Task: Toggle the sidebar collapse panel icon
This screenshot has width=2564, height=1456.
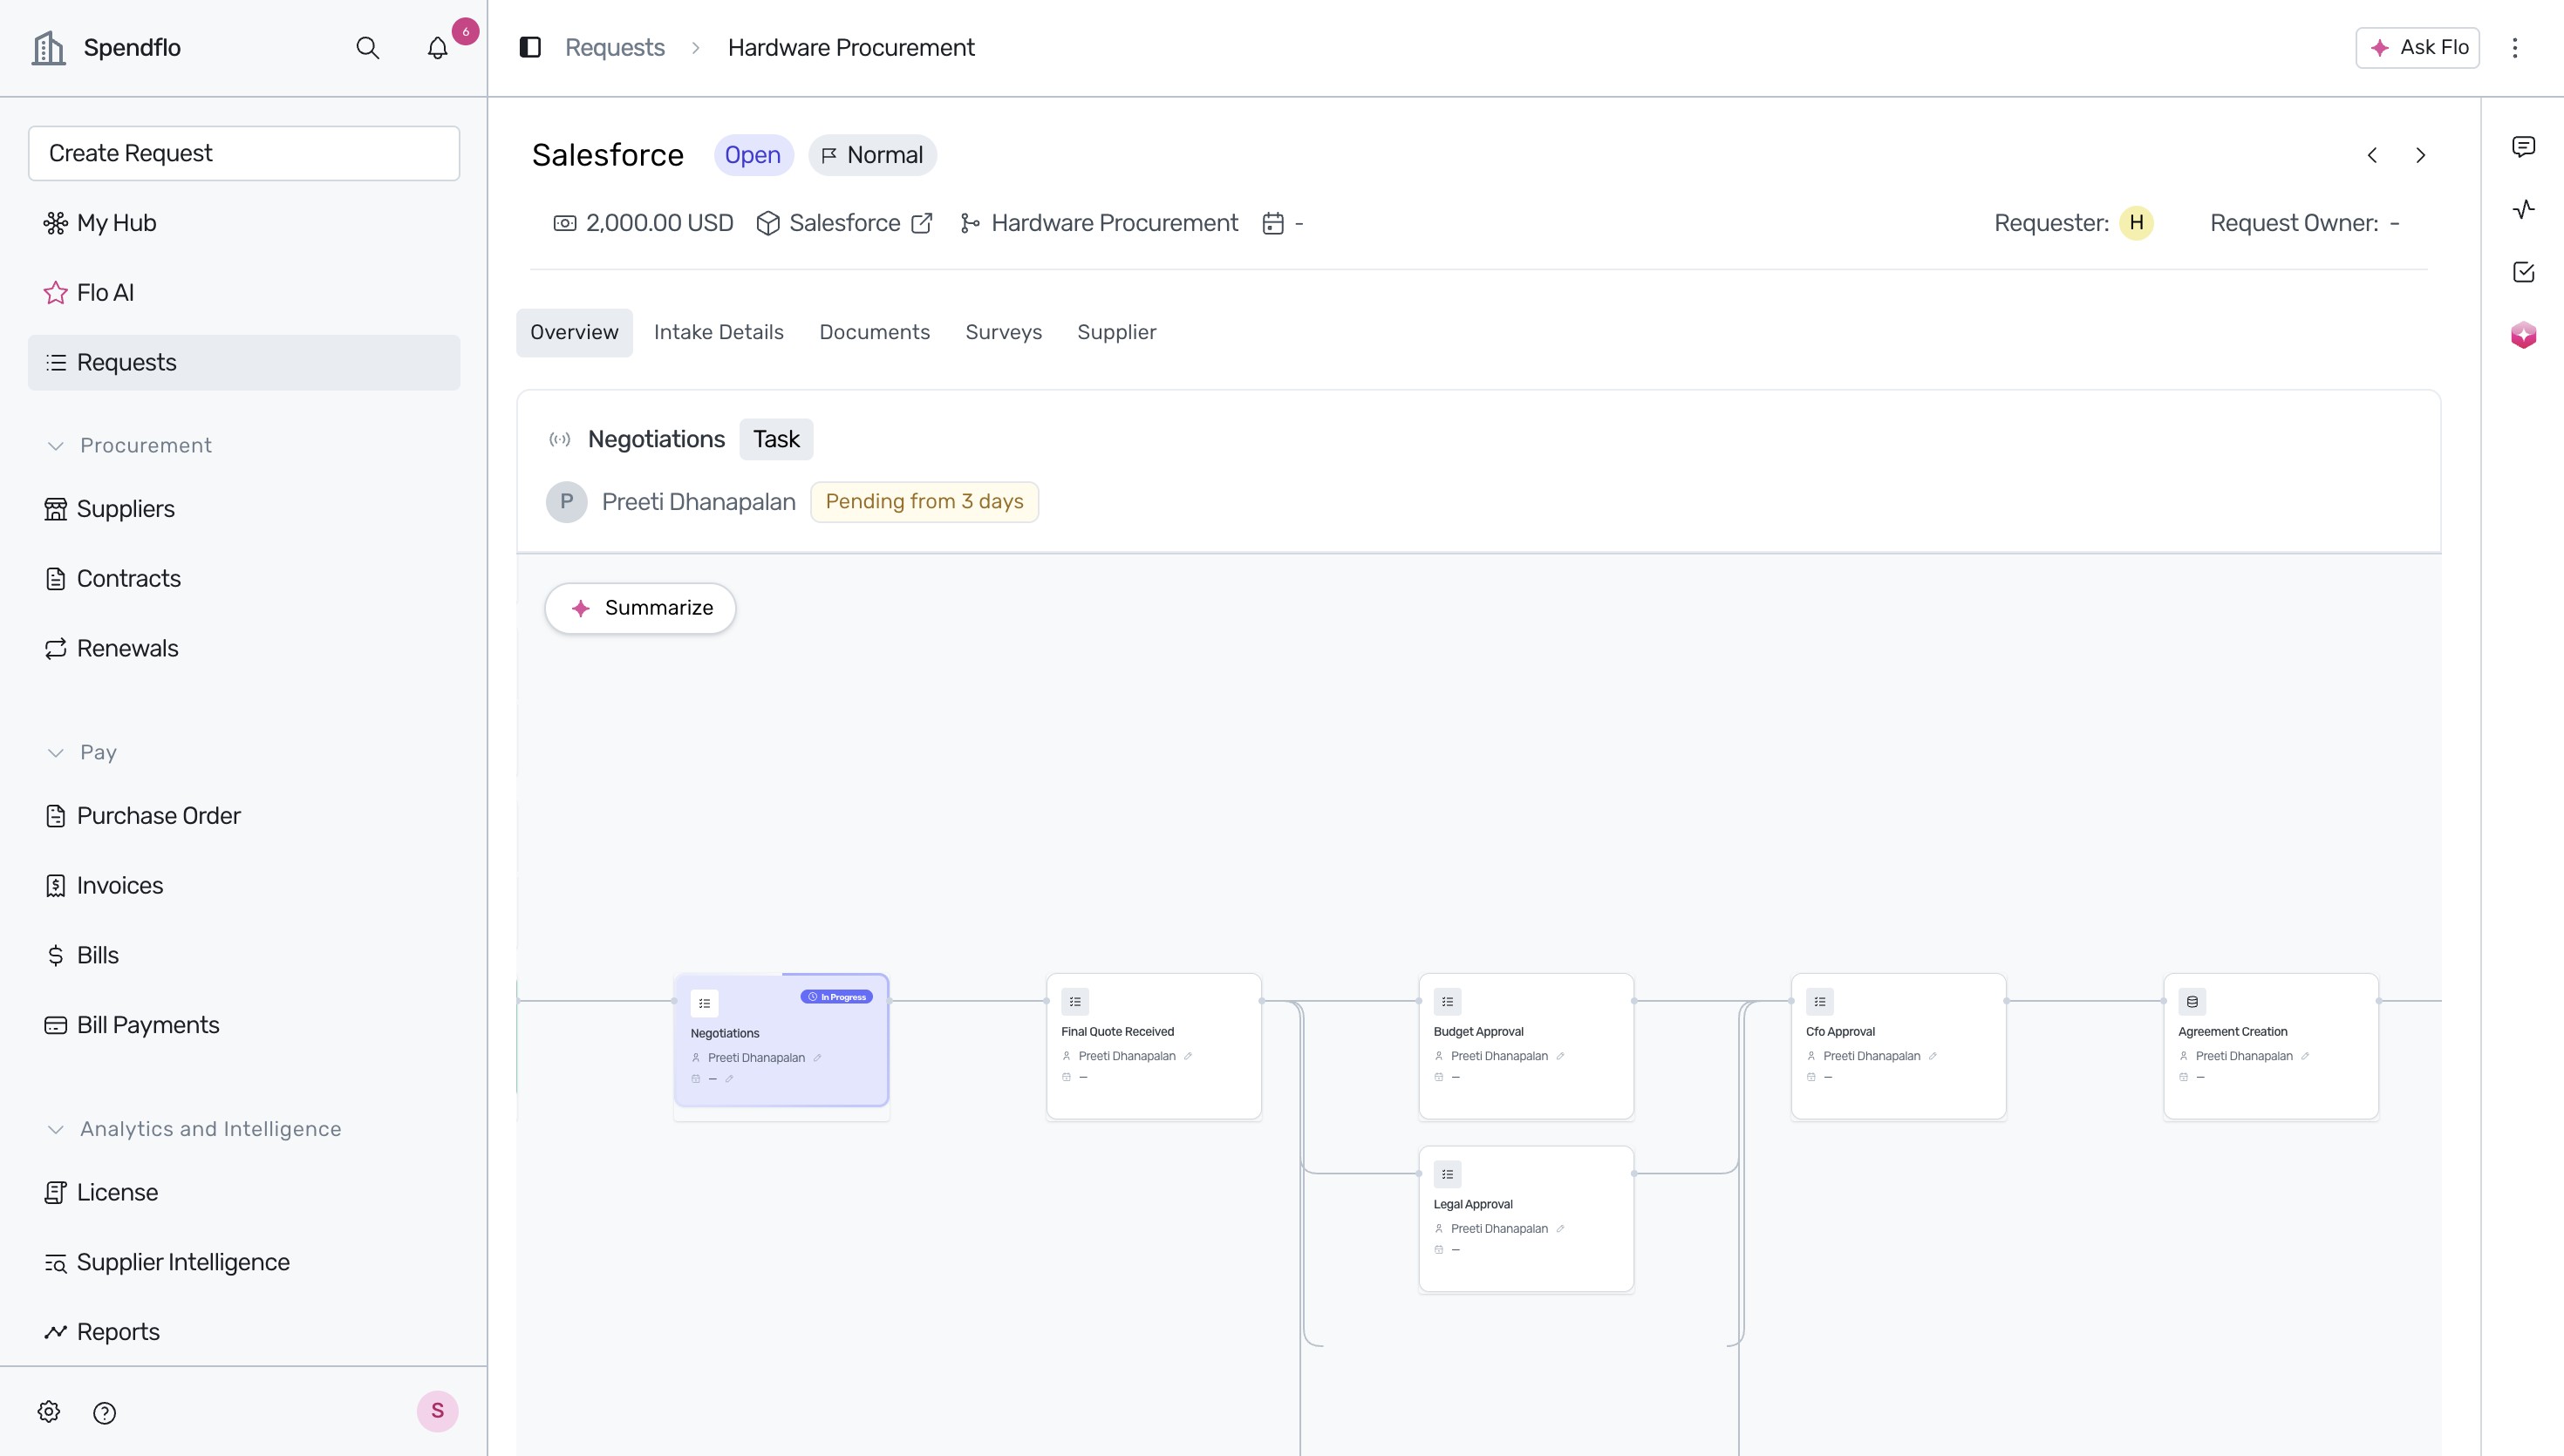Action: pyautogui.click(x=530, y=47)
